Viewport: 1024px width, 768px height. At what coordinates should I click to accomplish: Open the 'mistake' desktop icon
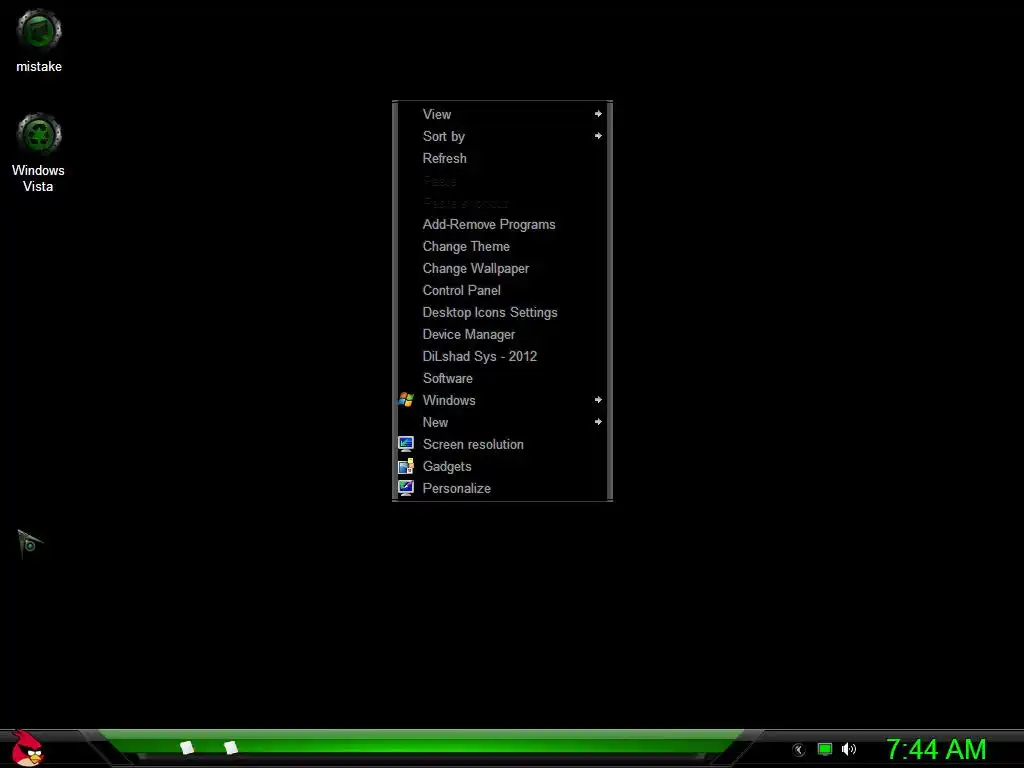tap(39, 40)
